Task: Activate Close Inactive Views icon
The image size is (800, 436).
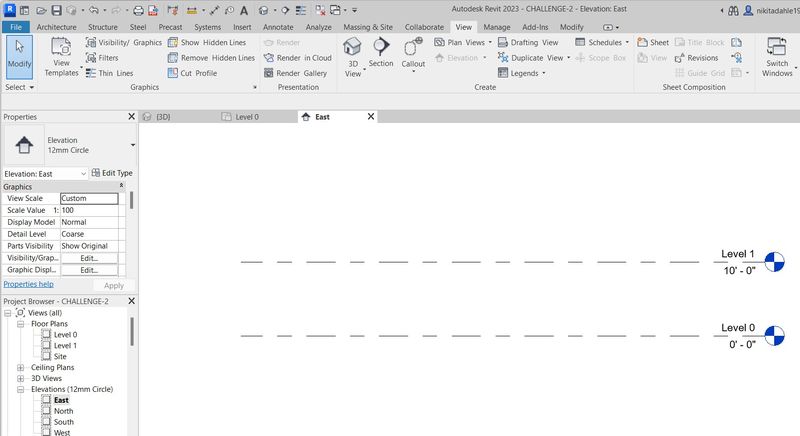Action: 320,10
